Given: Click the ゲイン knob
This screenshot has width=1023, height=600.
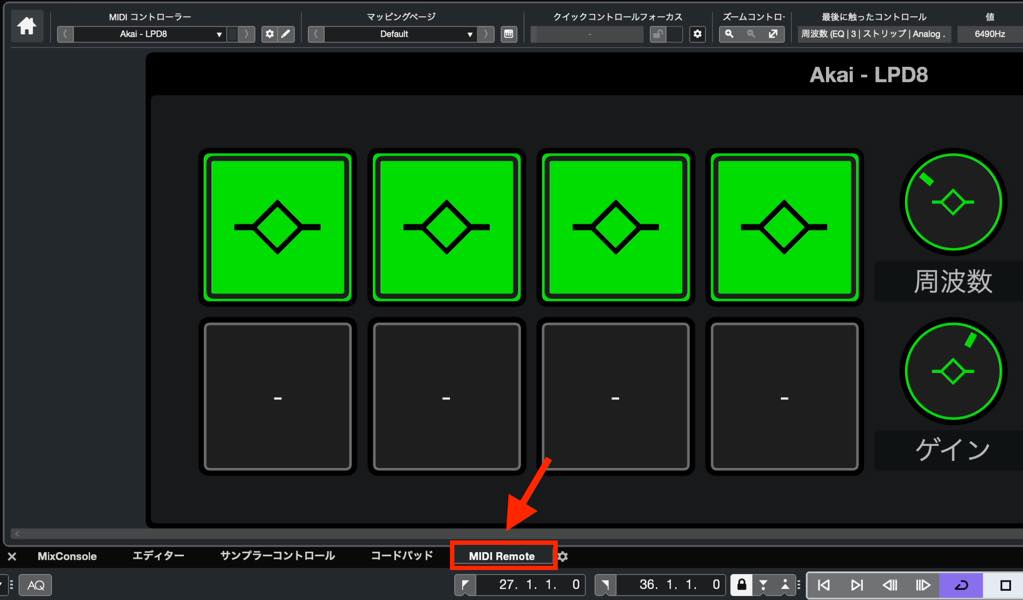Looking at the screenshot, I should (953, 371).
